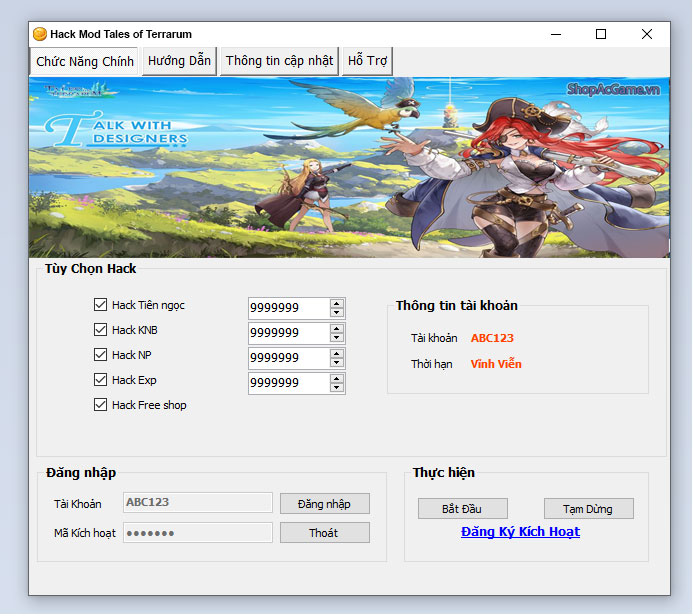693x616 pixels.
Task: Maximize the Hack Mod window
Action: click(x=601, y=34)
